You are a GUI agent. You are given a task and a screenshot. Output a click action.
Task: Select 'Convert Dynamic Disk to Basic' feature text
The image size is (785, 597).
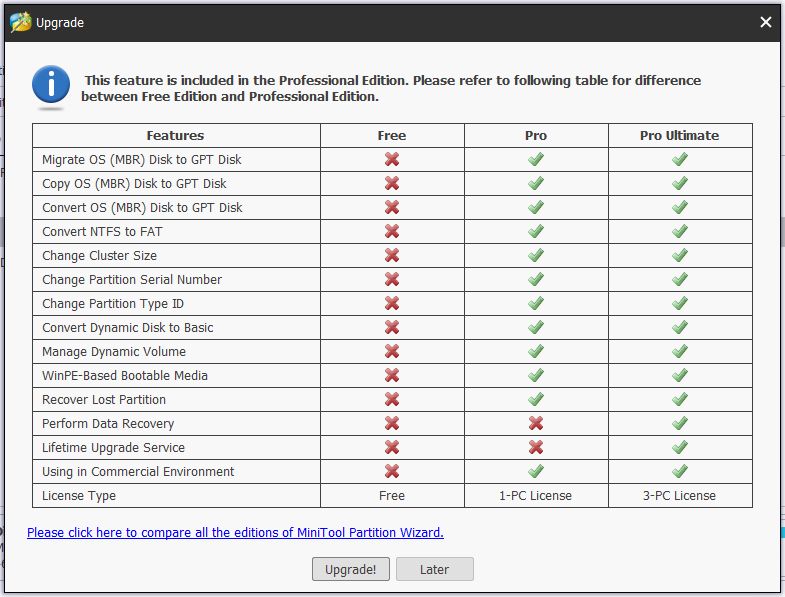tap(128, 328)
